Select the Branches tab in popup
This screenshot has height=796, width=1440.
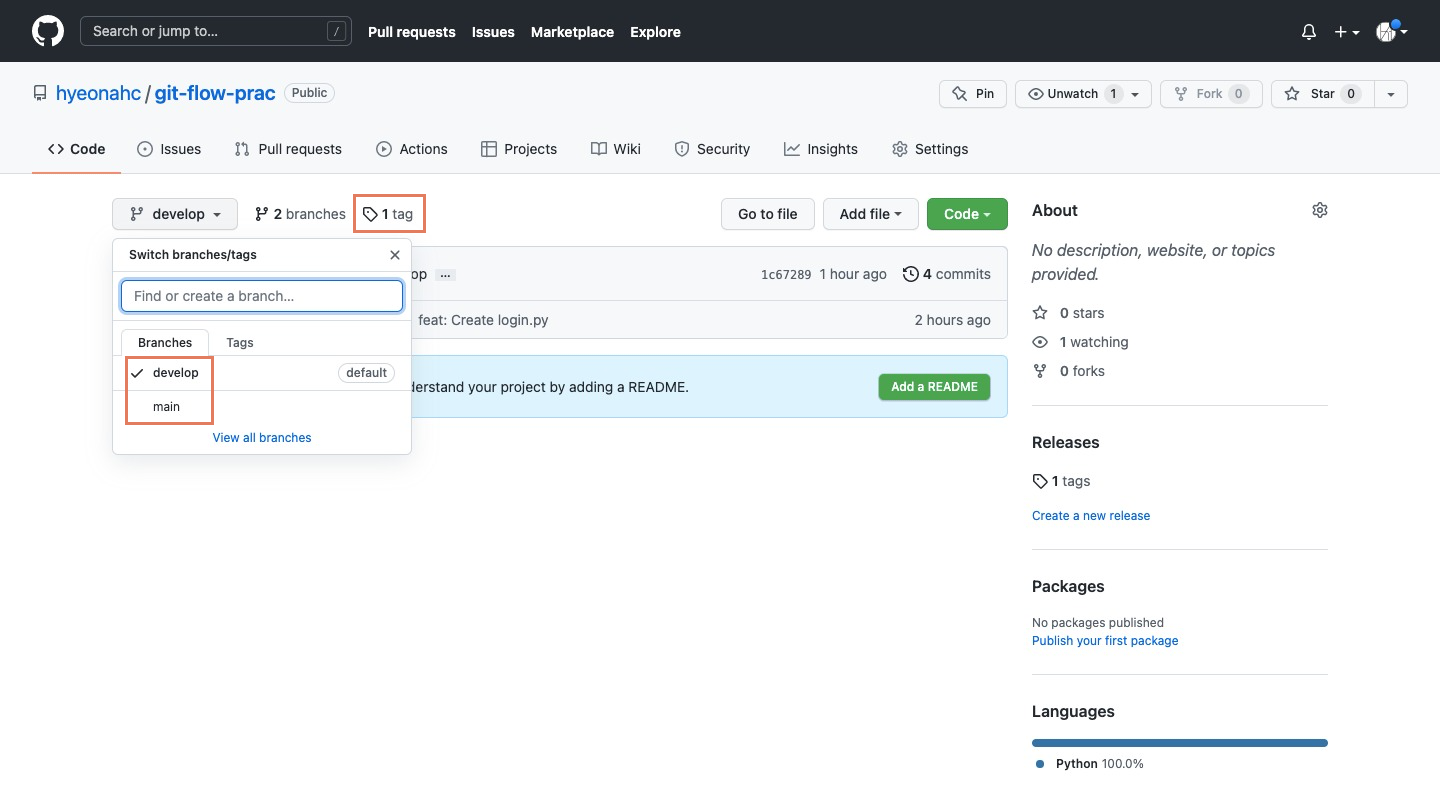tap(165, 342)
